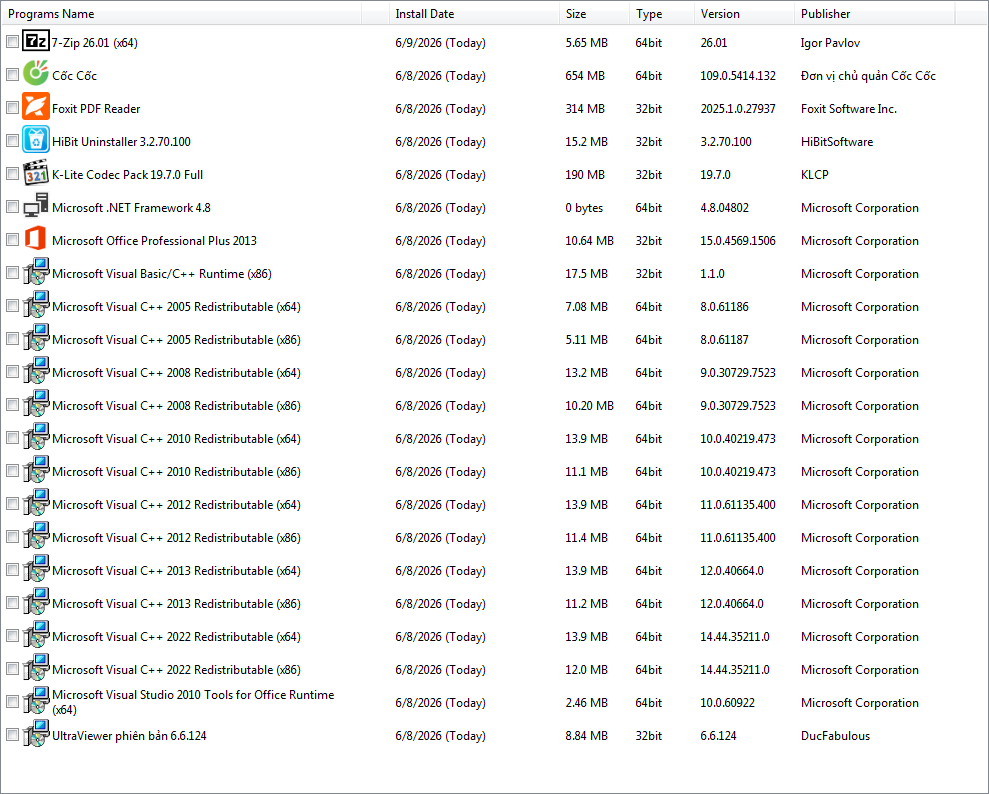Click the HiBit Uninstaller recycle icon
Viewport: 989px width, 794px height.
coord(36,139)
